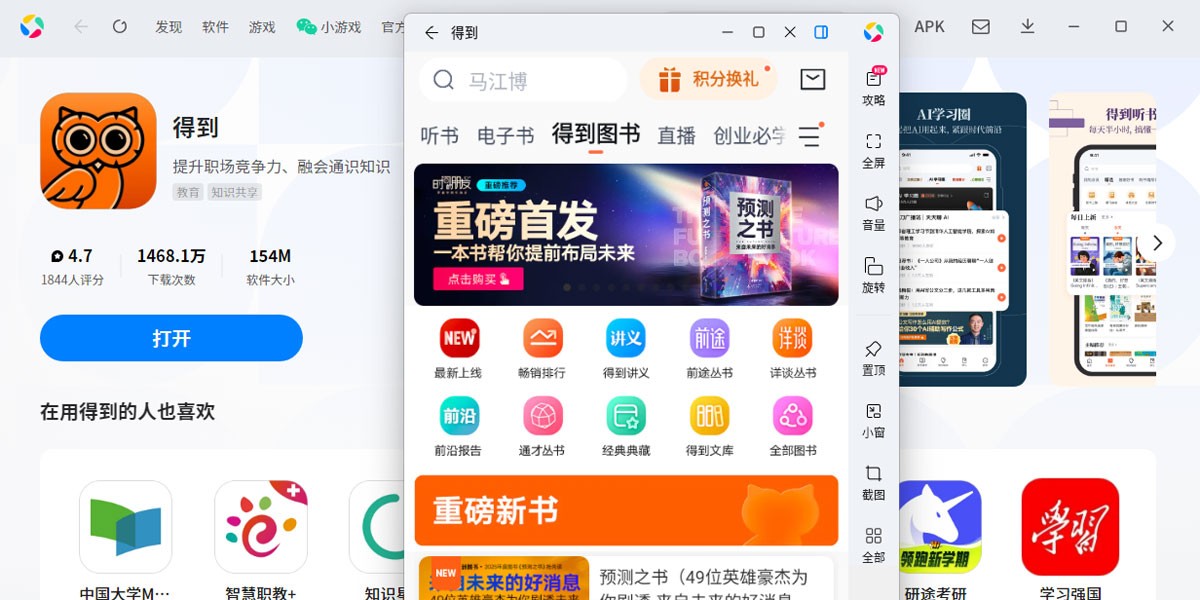Image resolution: width=1200 pixels, height=600 pixels.
Task: Click the 马江博 search field
Action: coord(523,80)
